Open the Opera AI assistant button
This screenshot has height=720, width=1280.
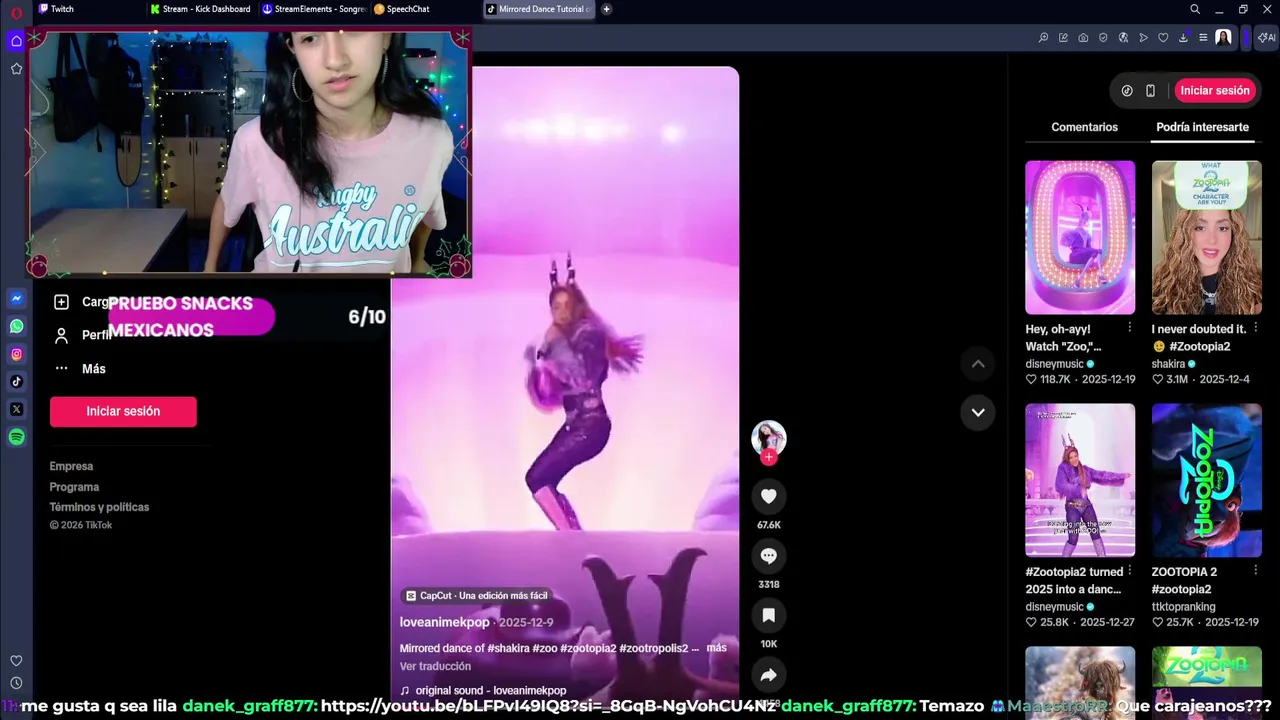click(x=1266, y=38)
